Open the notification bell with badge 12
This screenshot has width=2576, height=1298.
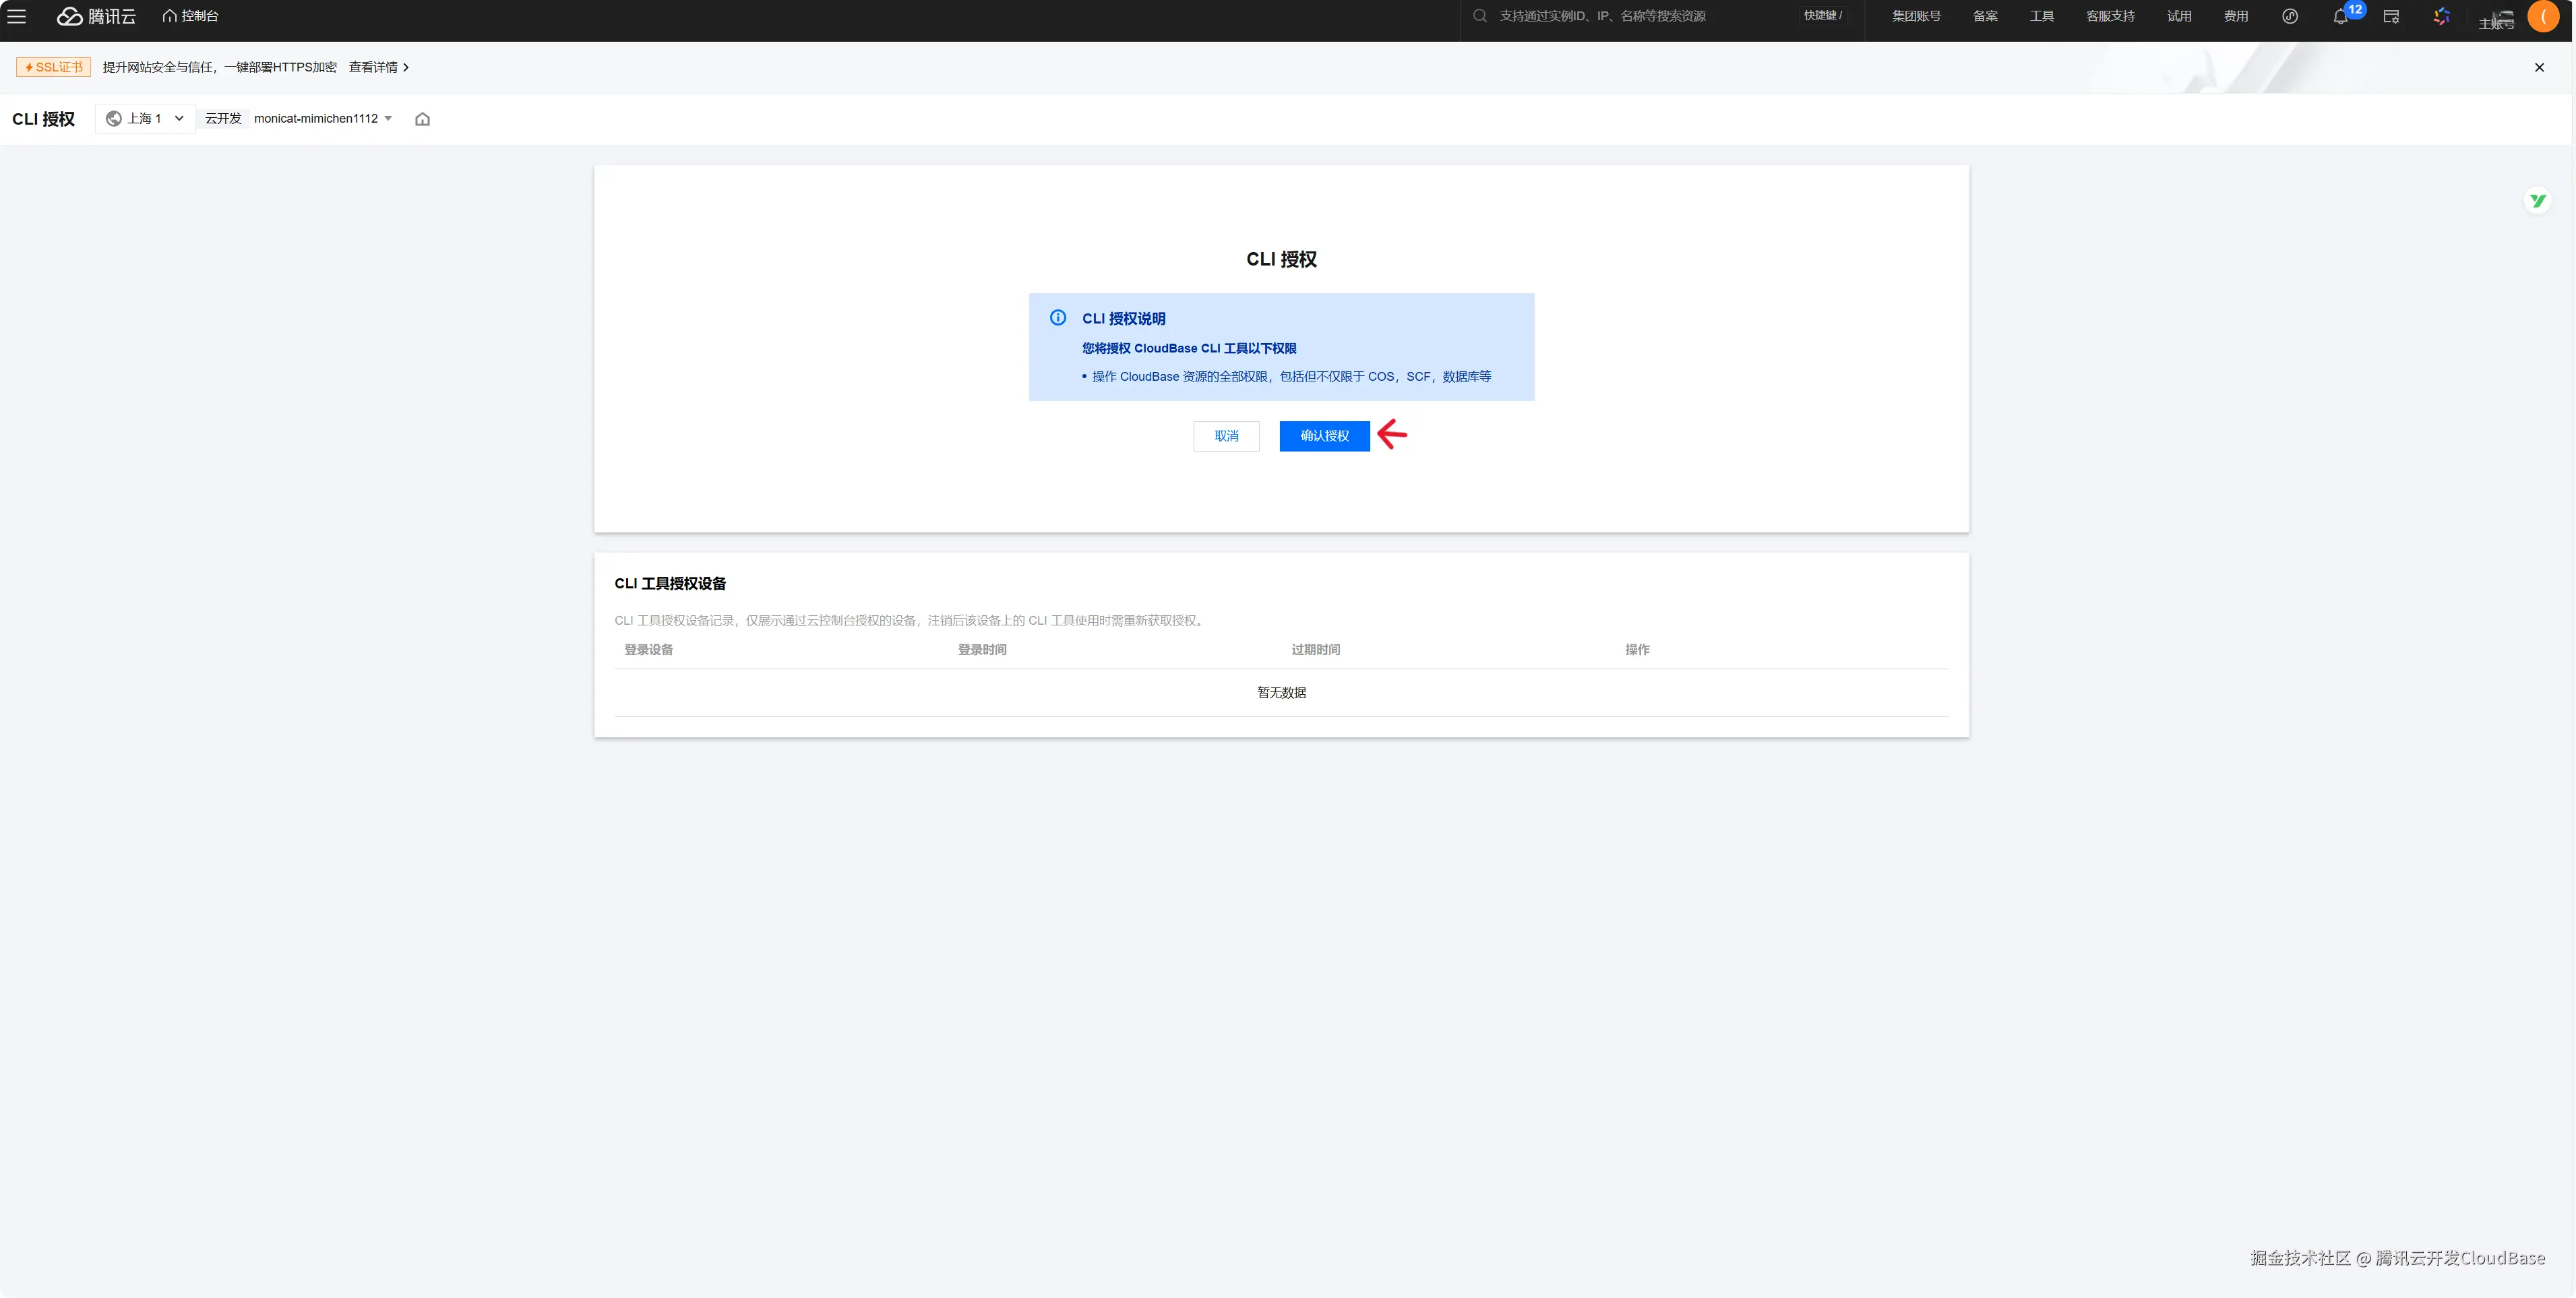[2340, 16]
